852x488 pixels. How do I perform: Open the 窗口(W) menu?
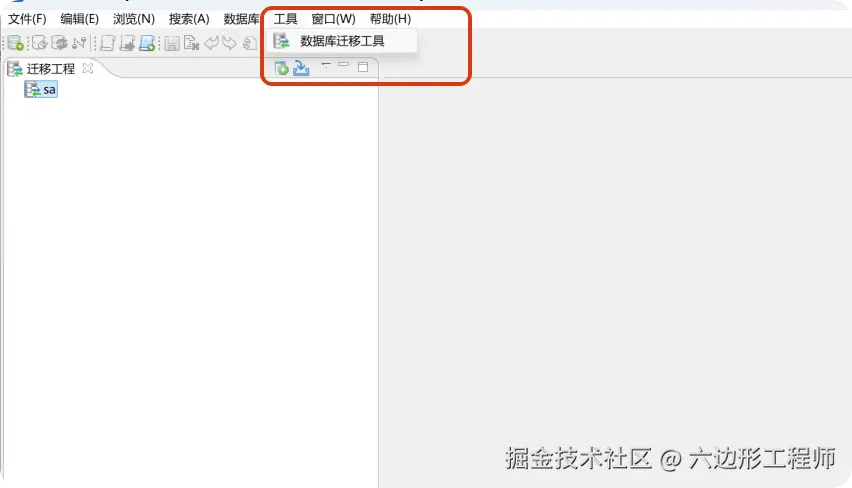coord(333,19)
